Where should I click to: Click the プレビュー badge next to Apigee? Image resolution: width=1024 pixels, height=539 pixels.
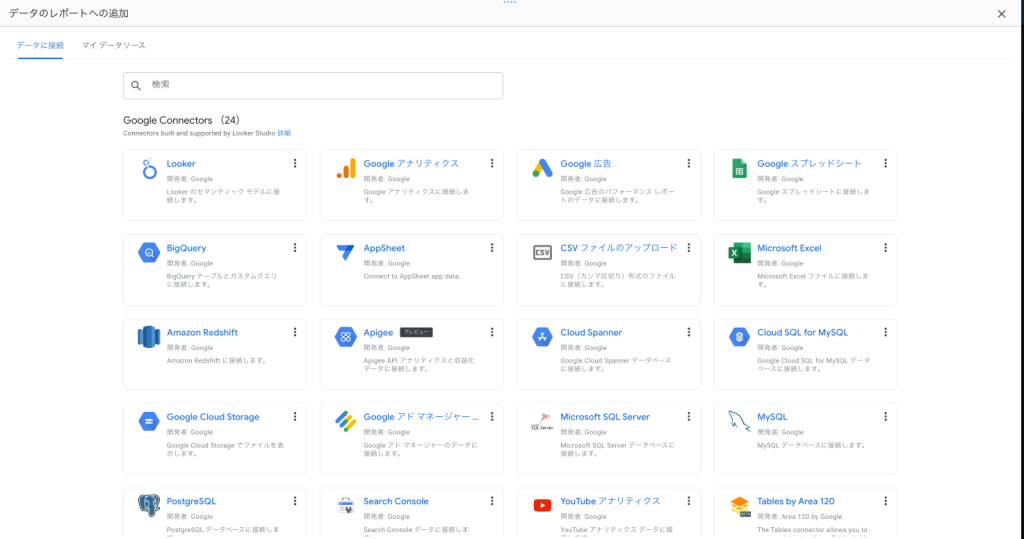click(416, 333)
